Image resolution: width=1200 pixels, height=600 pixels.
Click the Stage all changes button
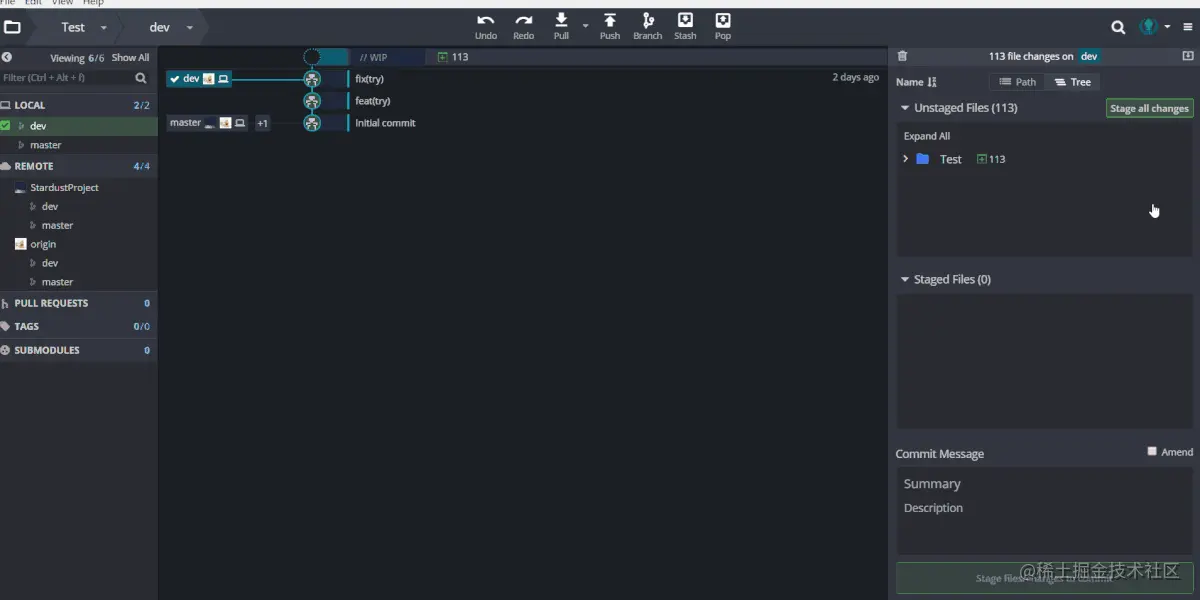(1149, 108)
